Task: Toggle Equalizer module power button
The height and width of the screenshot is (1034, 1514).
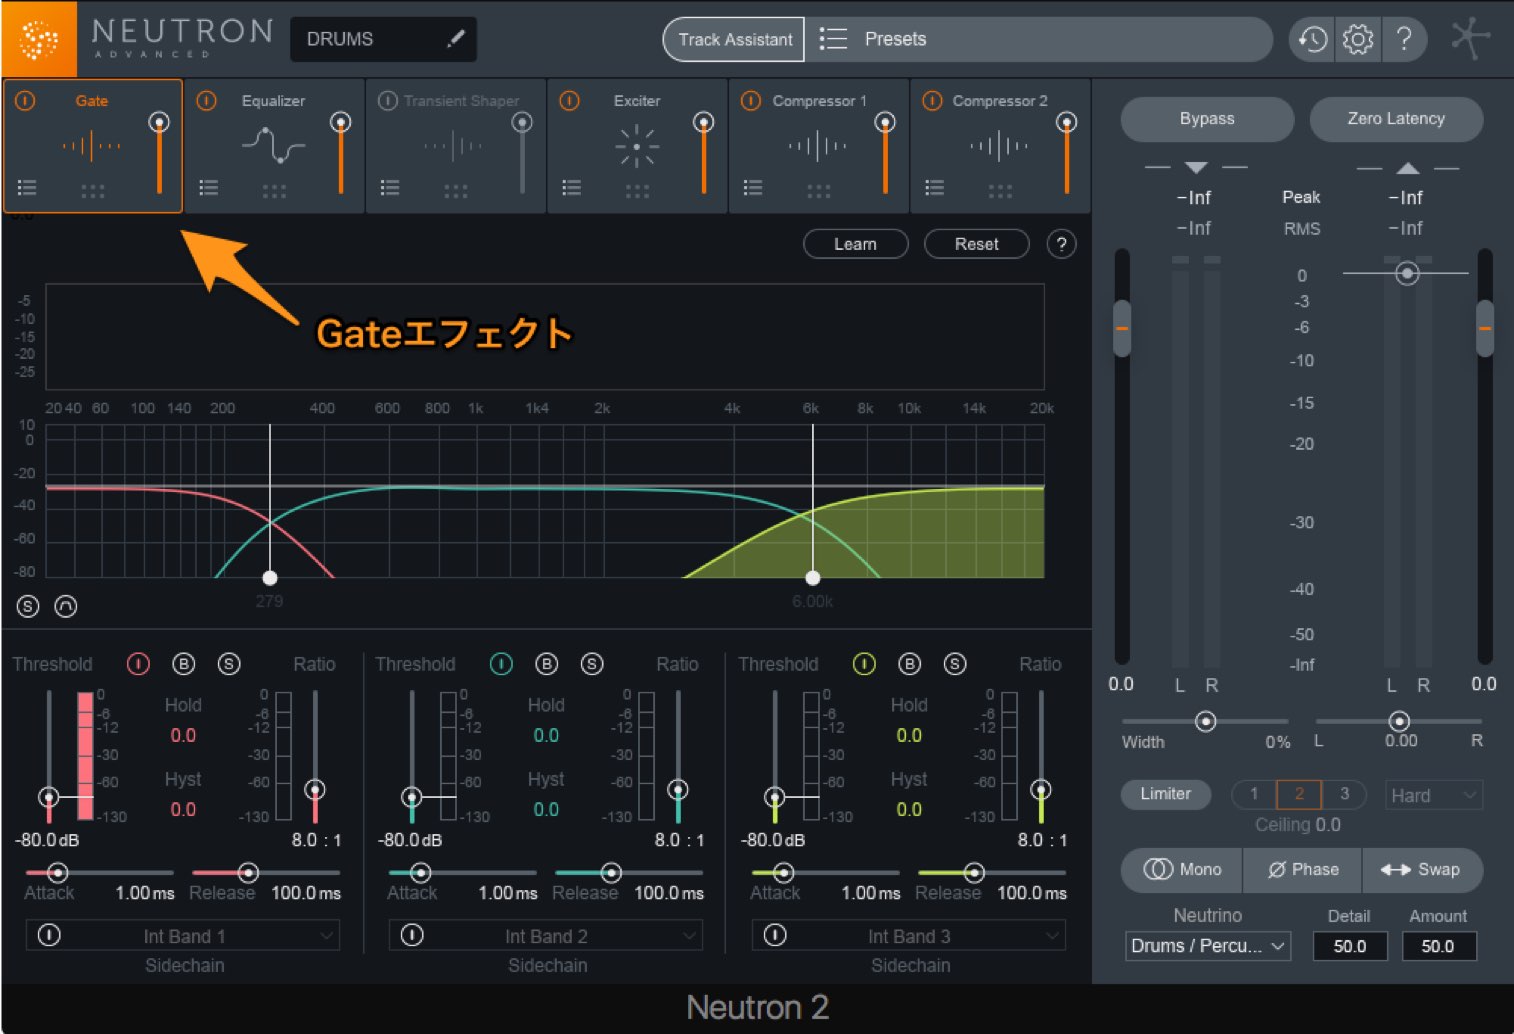Action: click(207, 101)
